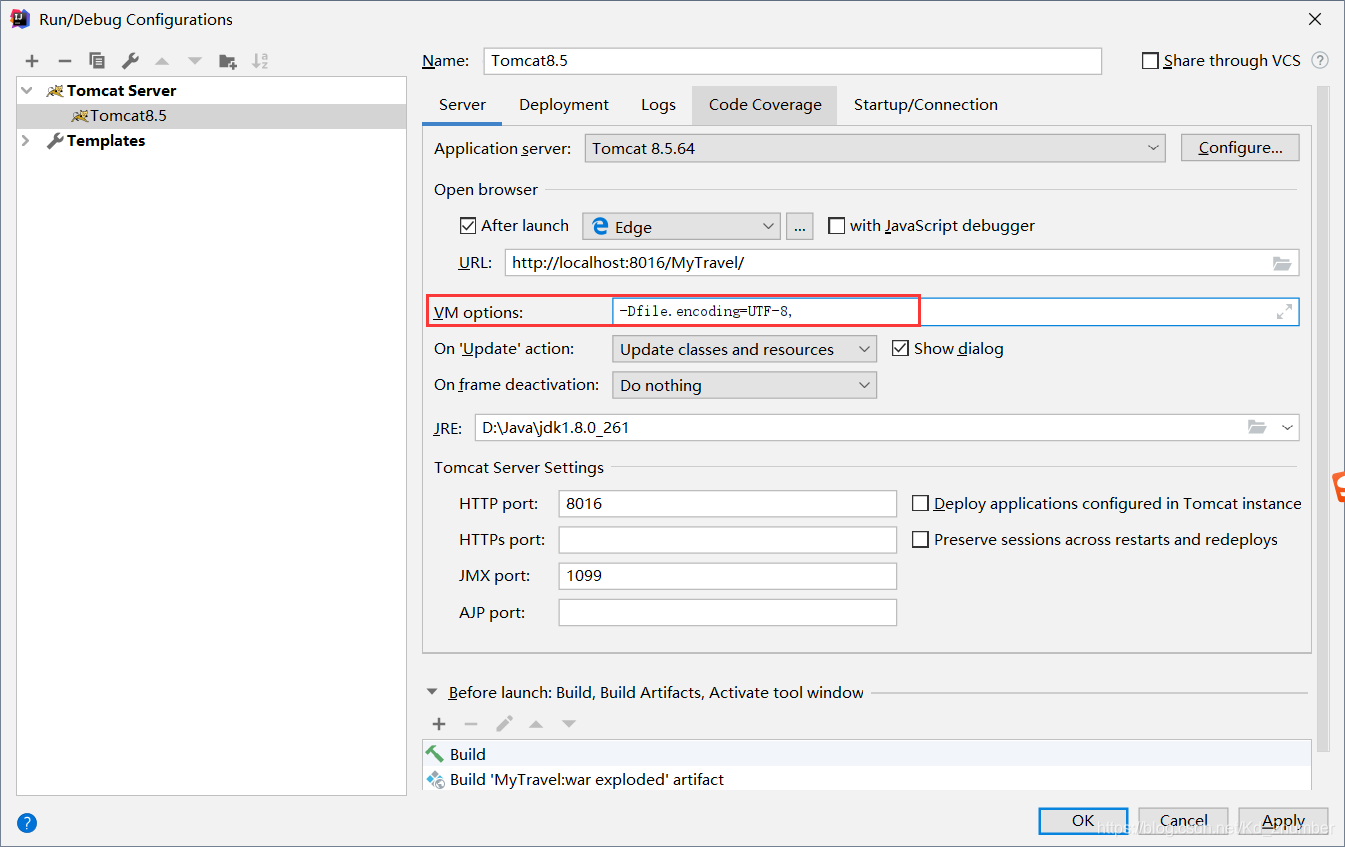Sort configurations alphabetically
Image resolution: width=1345 pixels, height=847 pixels.
[260, 61]
